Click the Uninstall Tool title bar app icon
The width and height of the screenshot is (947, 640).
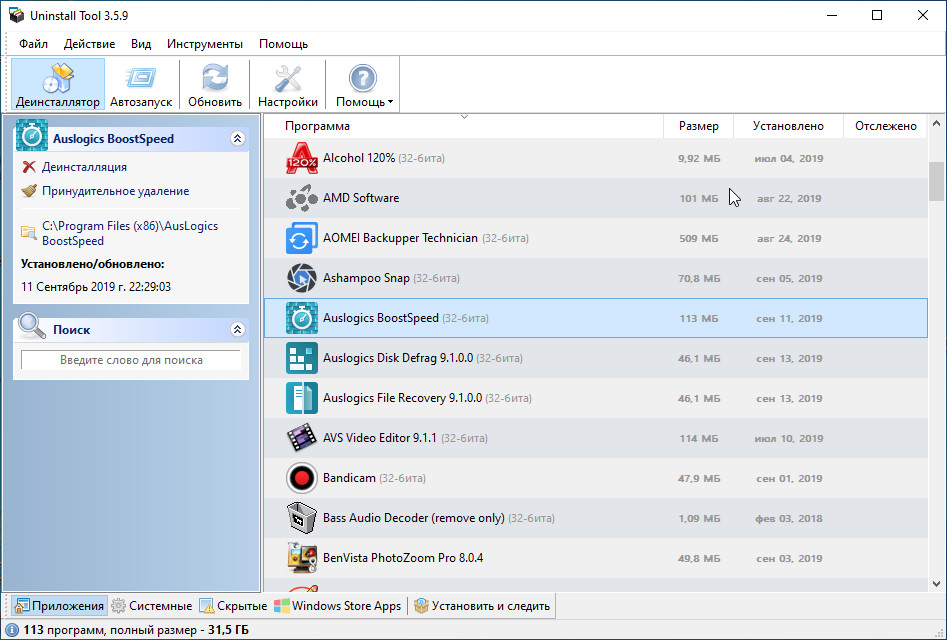(16, 15)
